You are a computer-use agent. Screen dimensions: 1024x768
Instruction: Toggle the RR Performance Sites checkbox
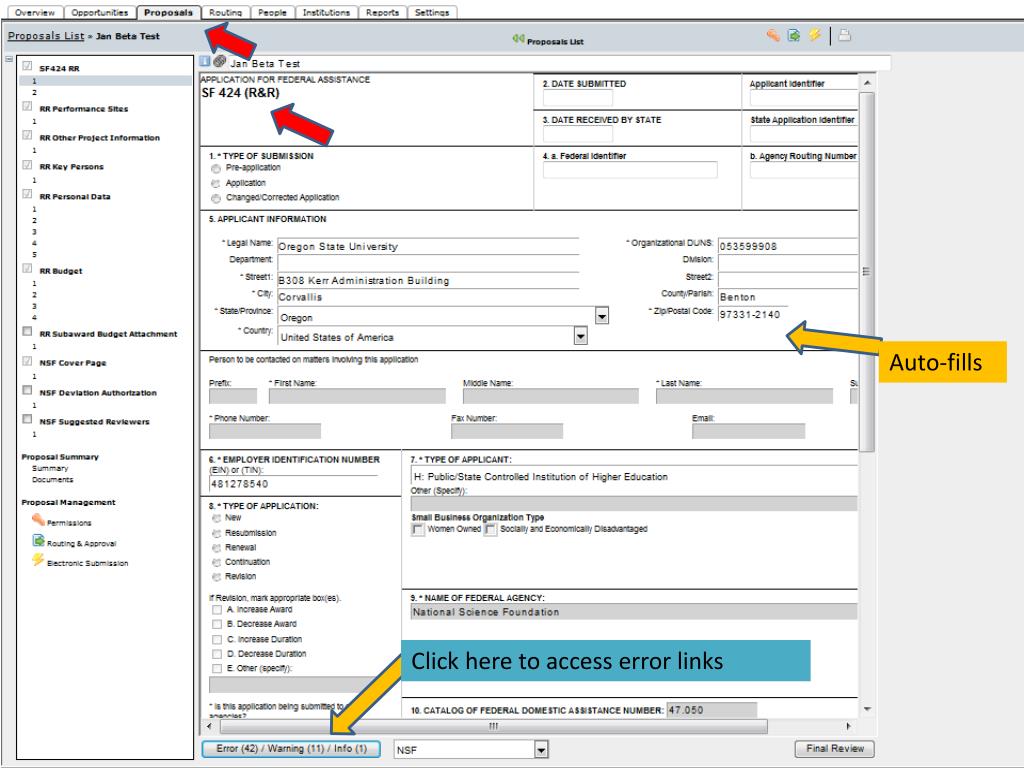coord(27,106)
